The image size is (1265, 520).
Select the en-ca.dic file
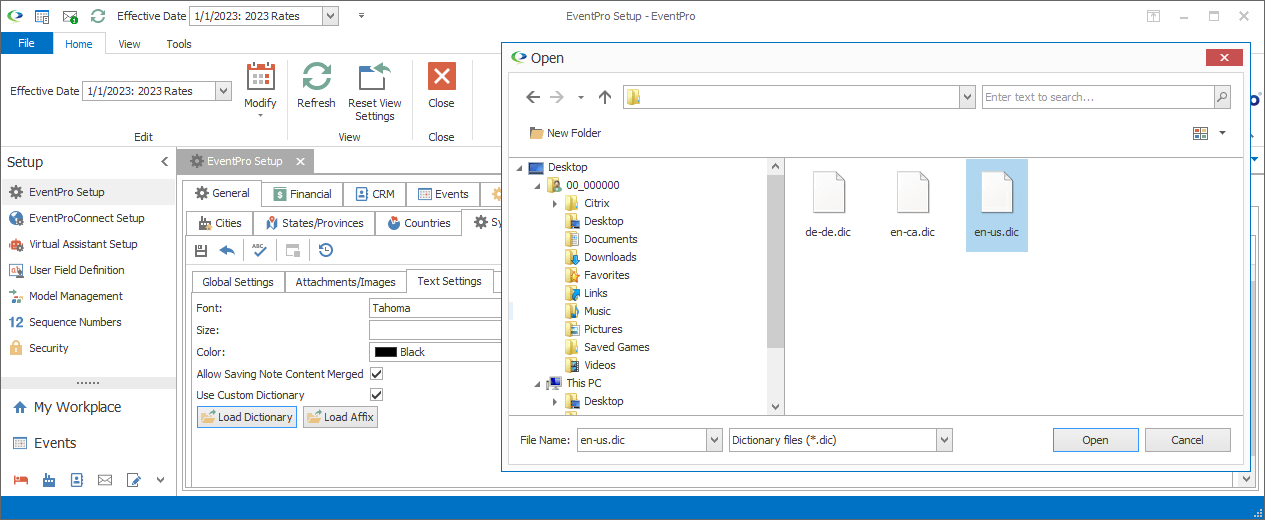[x=912, y=205]
